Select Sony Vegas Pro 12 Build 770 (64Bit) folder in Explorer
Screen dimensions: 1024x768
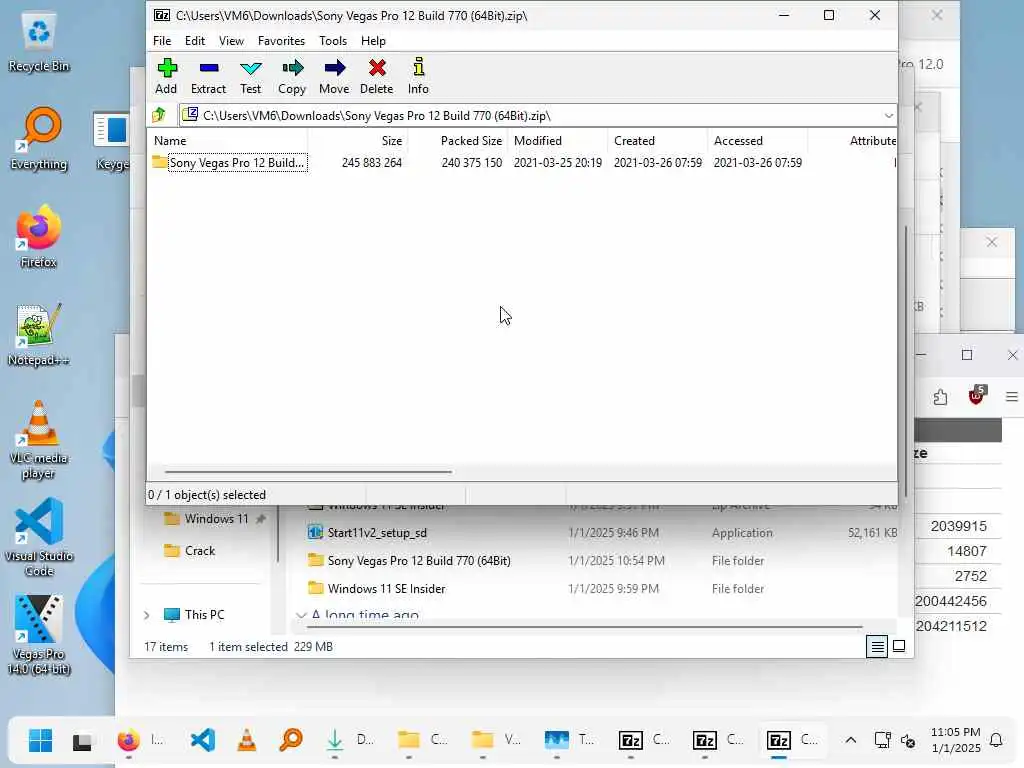(419, 560)
